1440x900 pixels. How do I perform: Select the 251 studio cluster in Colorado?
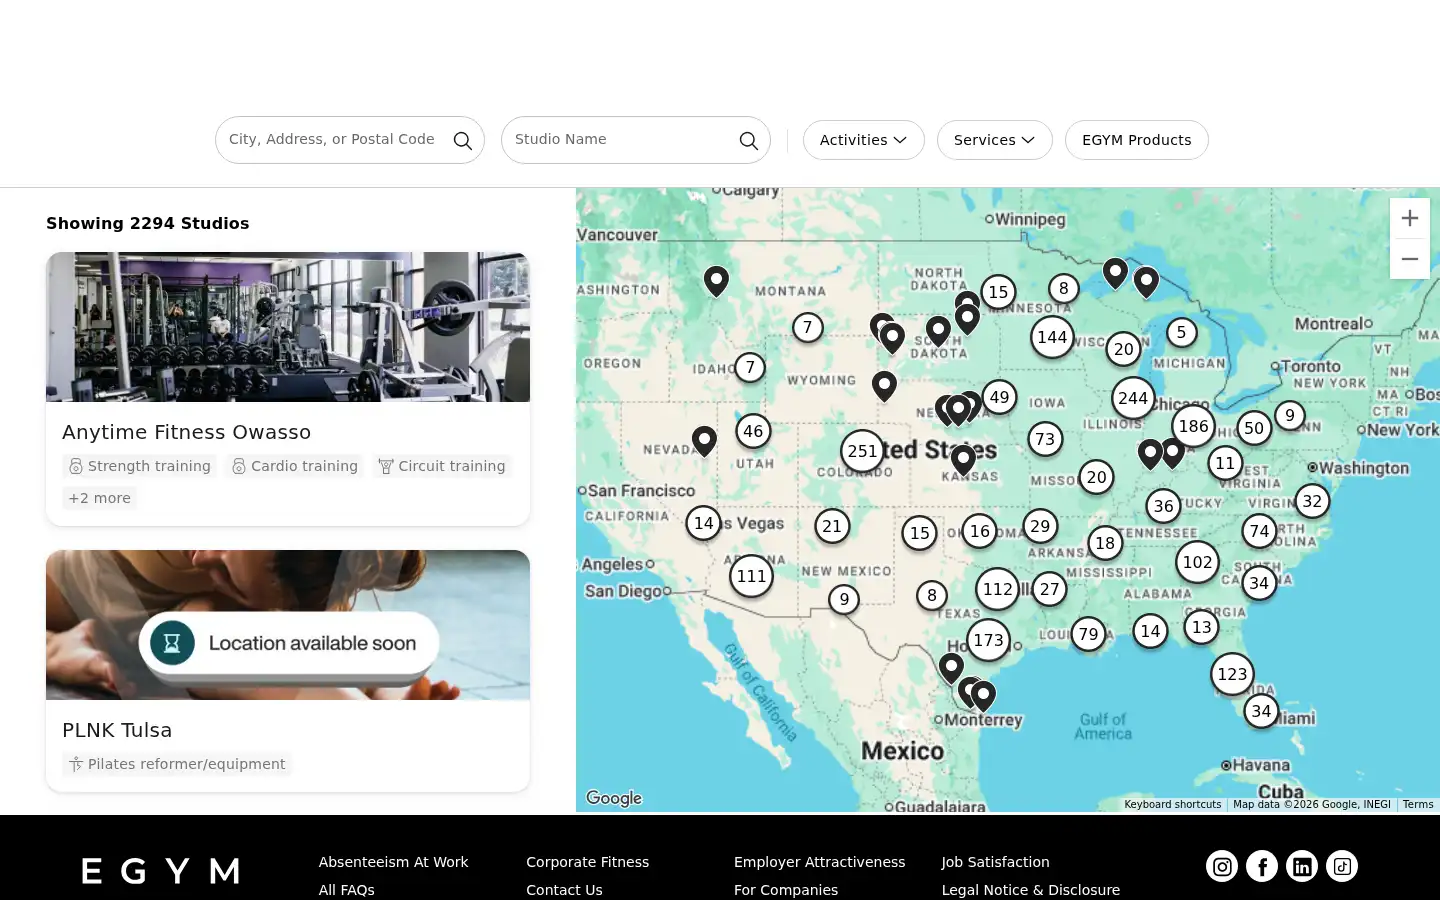862,451
